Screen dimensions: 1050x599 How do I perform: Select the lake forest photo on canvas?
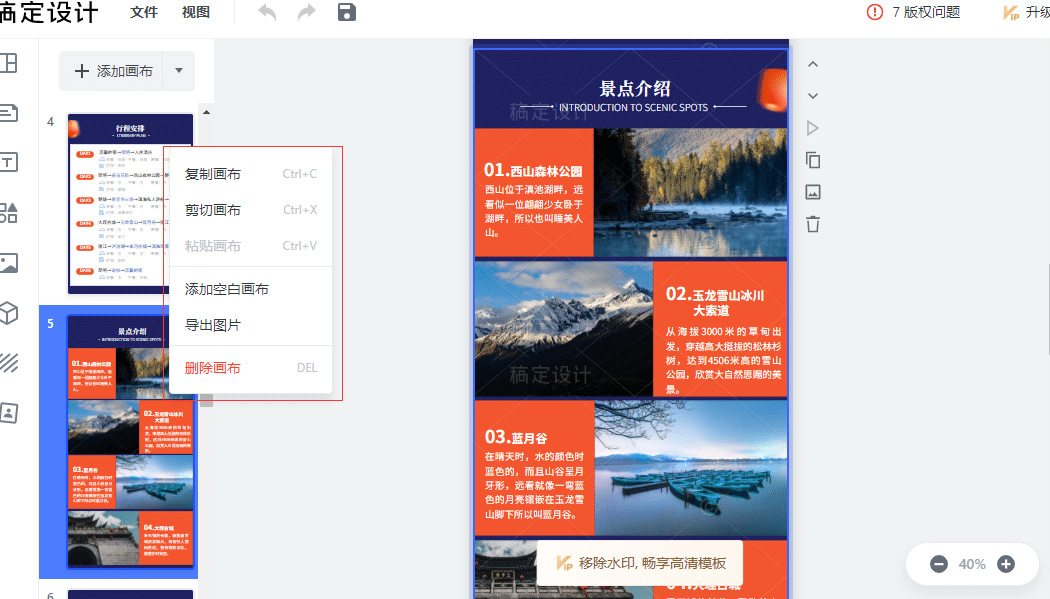[x=690, y=193]
